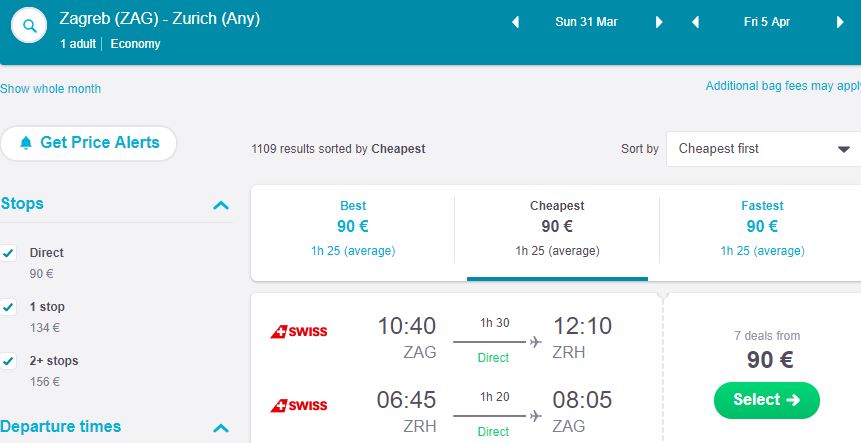Collapse the Stops filter section
This screenshot has width=861, height=443.
point(221,205)
